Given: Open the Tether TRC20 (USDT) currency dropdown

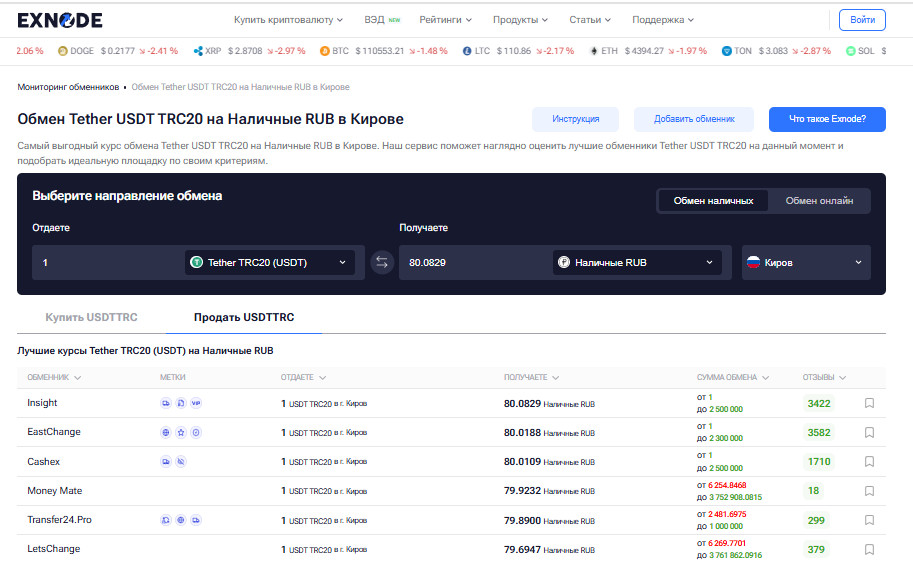Looking at the screenshot, I should [x=269, y=263].
